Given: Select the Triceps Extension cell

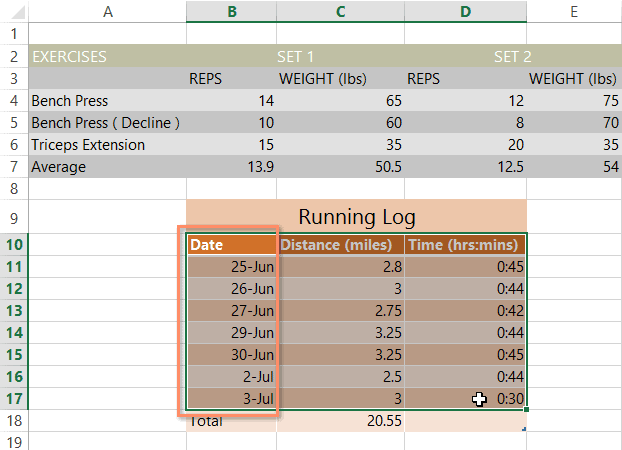Looking at the screenshot, I should point(106,145).
